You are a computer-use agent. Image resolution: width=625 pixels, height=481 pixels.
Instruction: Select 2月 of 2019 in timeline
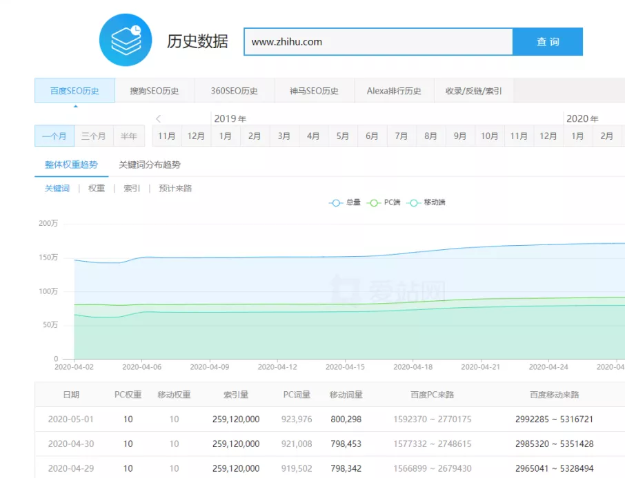255,136
